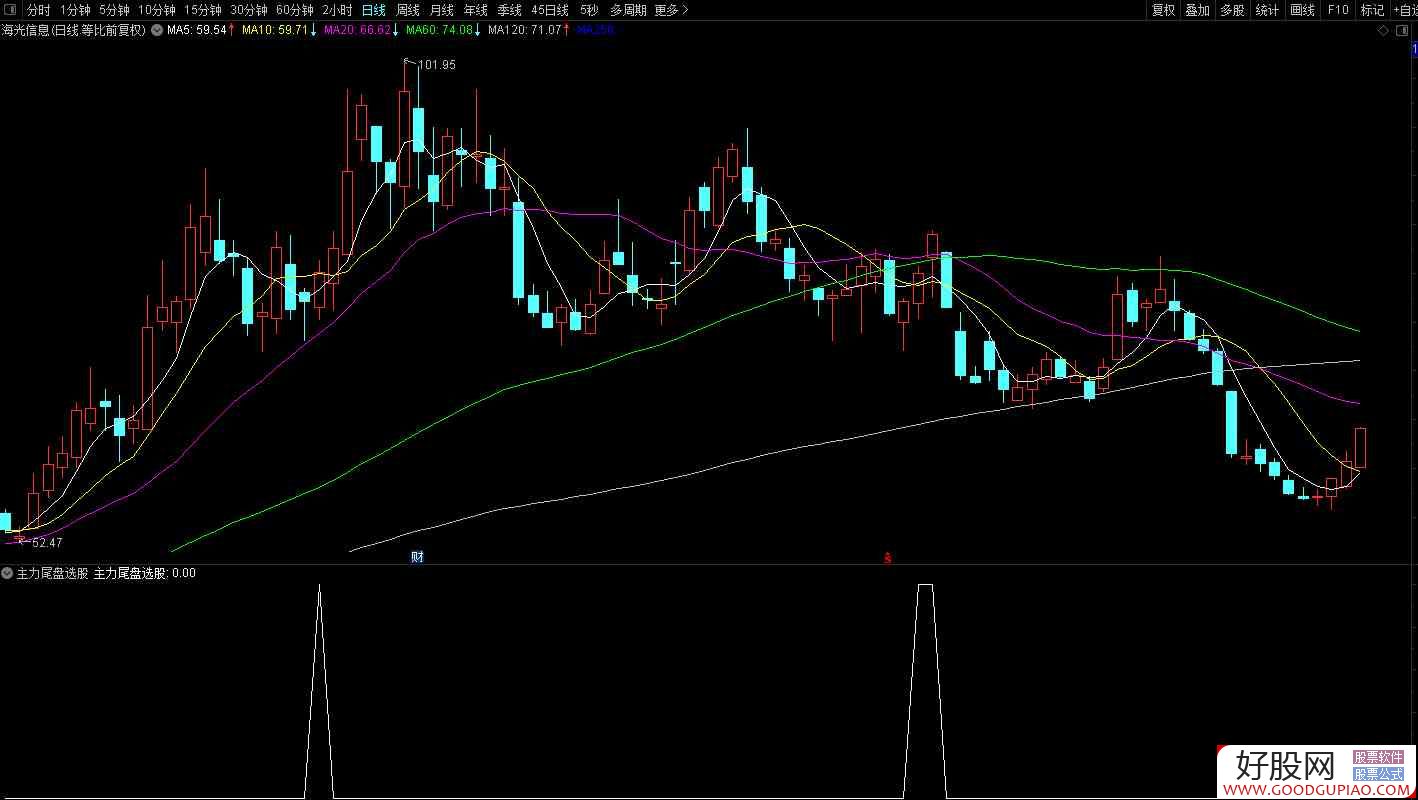Open the 复权 adjustment menu
Screen dimensions: 1418x800
pyautogui.click(x=1163, y=10)
